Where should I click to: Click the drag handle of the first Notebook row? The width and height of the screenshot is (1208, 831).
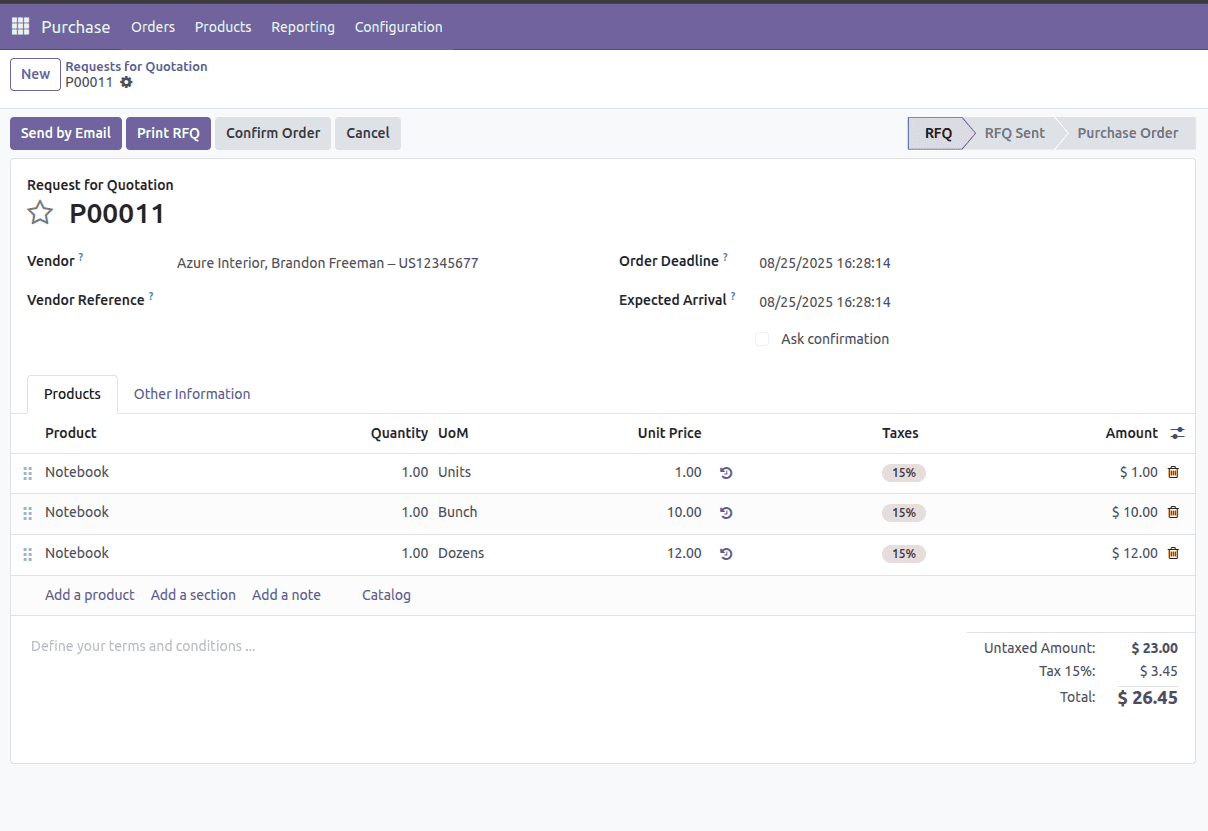[28, 472]
